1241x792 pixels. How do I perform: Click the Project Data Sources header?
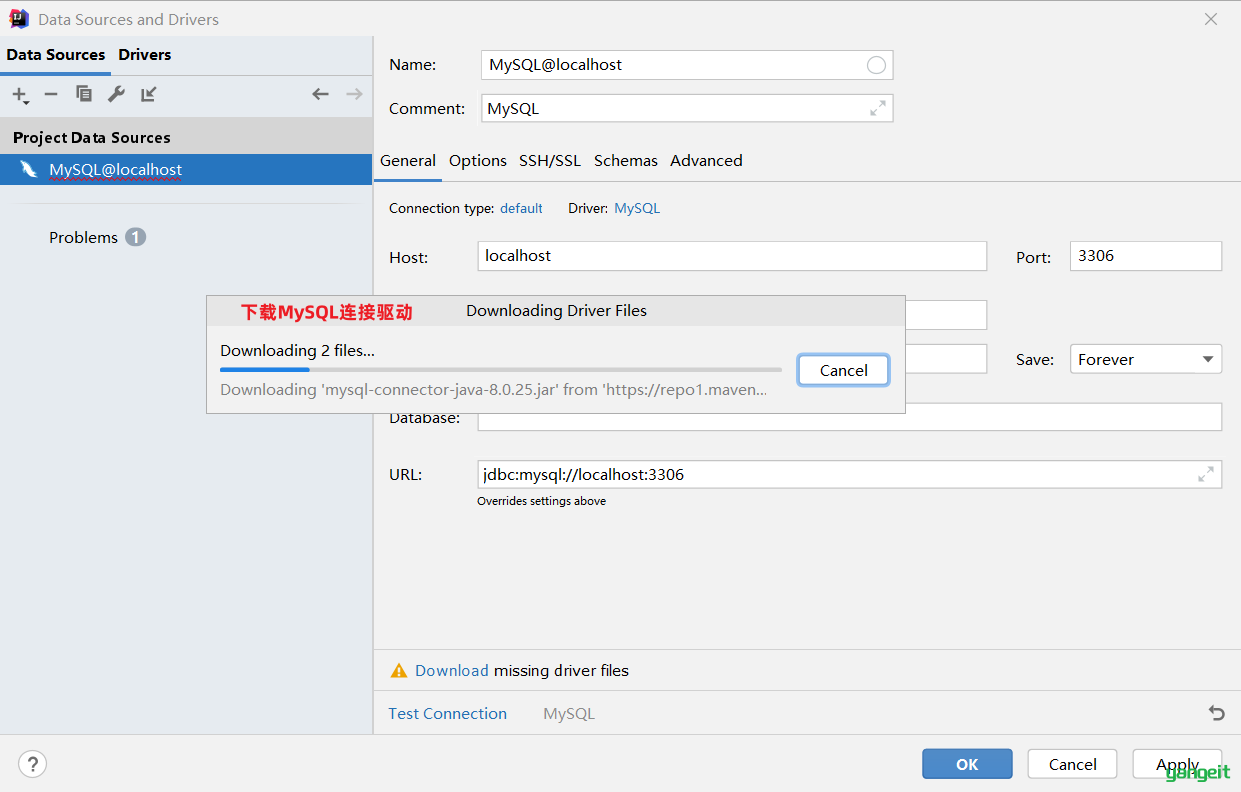tap(186, 137)
